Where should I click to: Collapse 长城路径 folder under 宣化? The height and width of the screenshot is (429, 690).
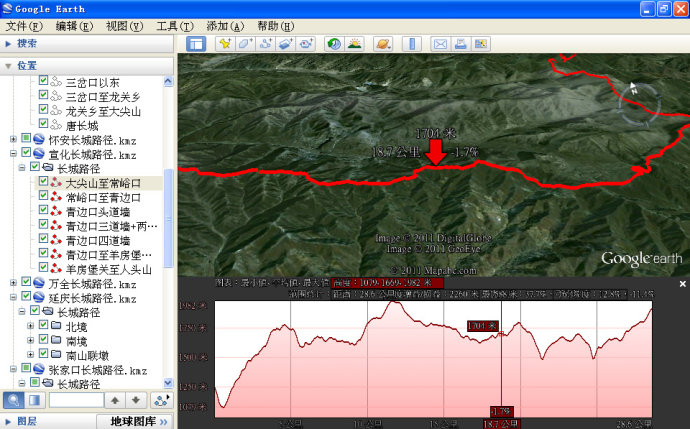tap(22, 168)
